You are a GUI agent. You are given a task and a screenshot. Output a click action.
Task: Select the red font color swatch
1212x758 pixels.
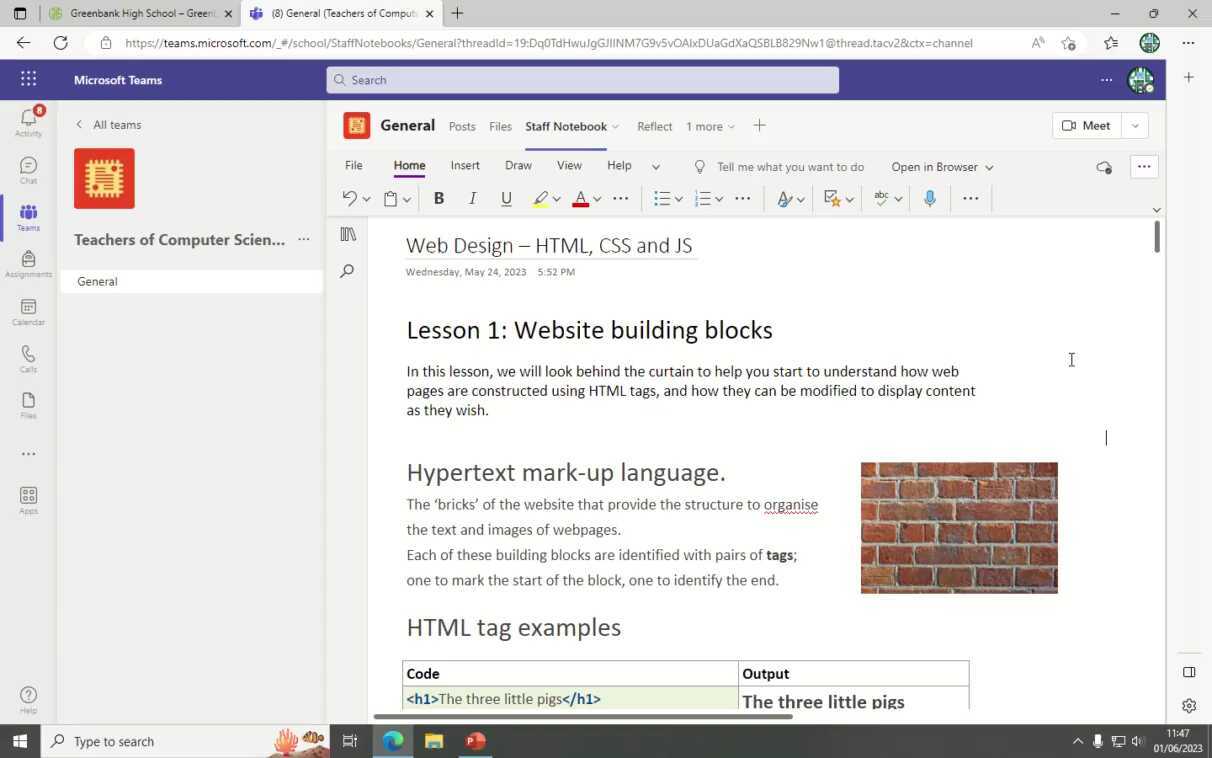coord(581,199)
